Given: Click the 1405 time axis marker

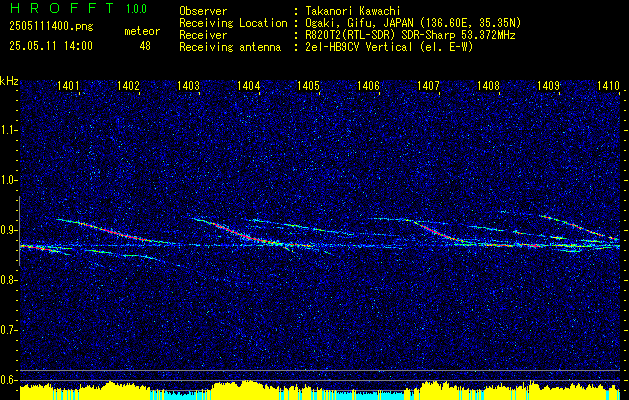Looking at the screenshot, I should (x=308, y=85).
